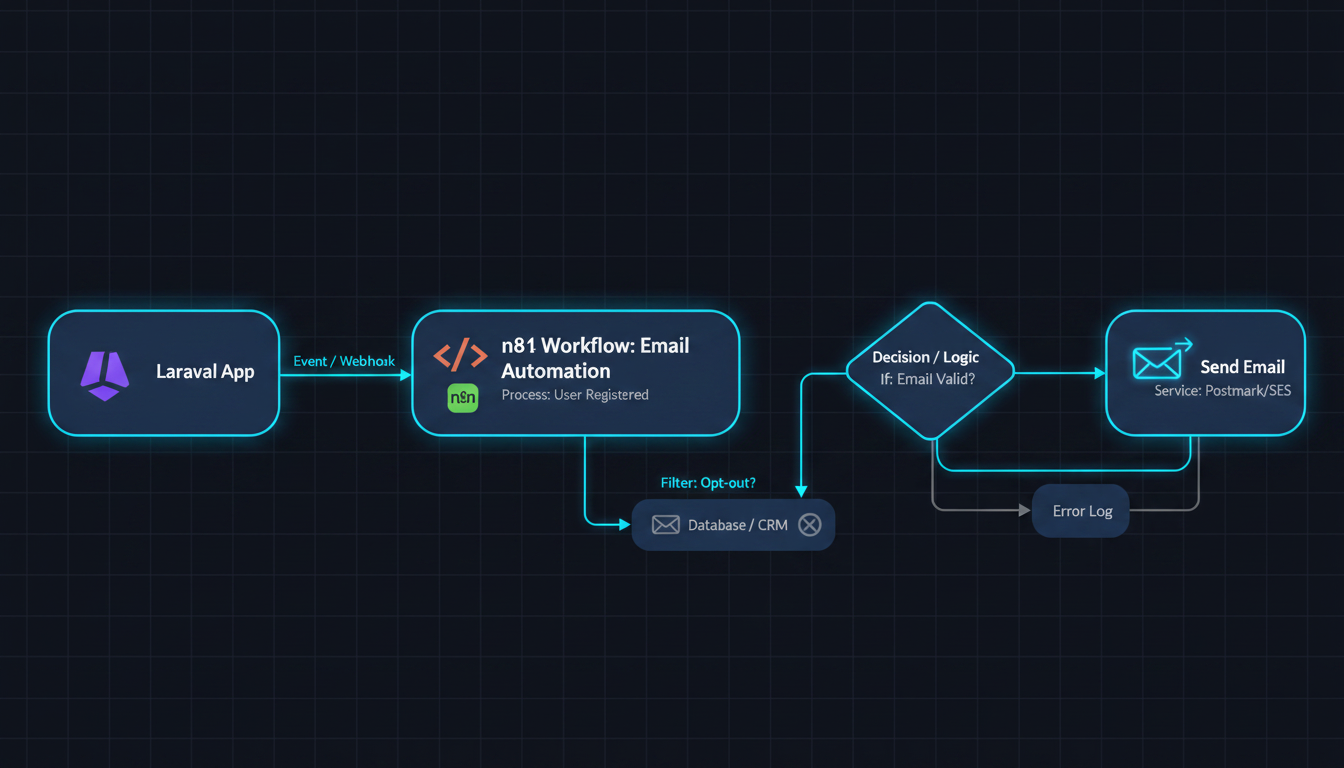Click the arrowhead entering the workflow node
The image size is (1344, 768).
coord(405,375)
